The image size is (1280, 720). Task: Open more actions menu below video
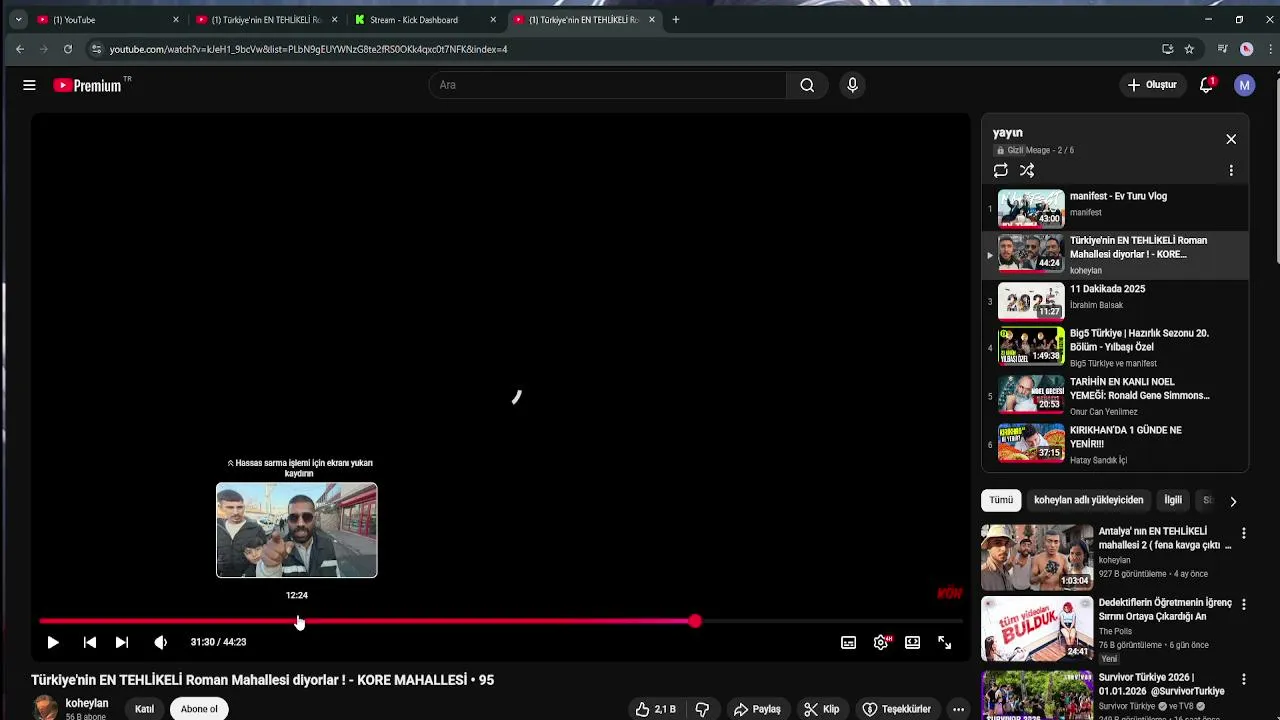click(958, 709)
